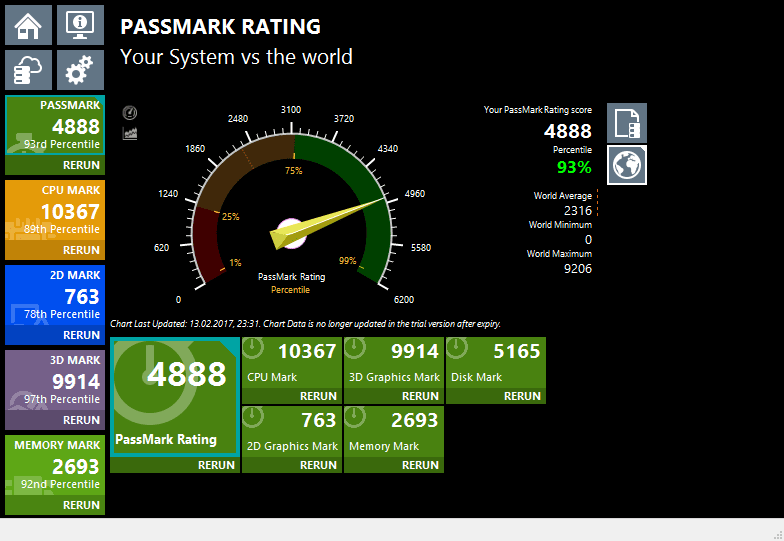Click the save results document icon

tap(627, 123)
